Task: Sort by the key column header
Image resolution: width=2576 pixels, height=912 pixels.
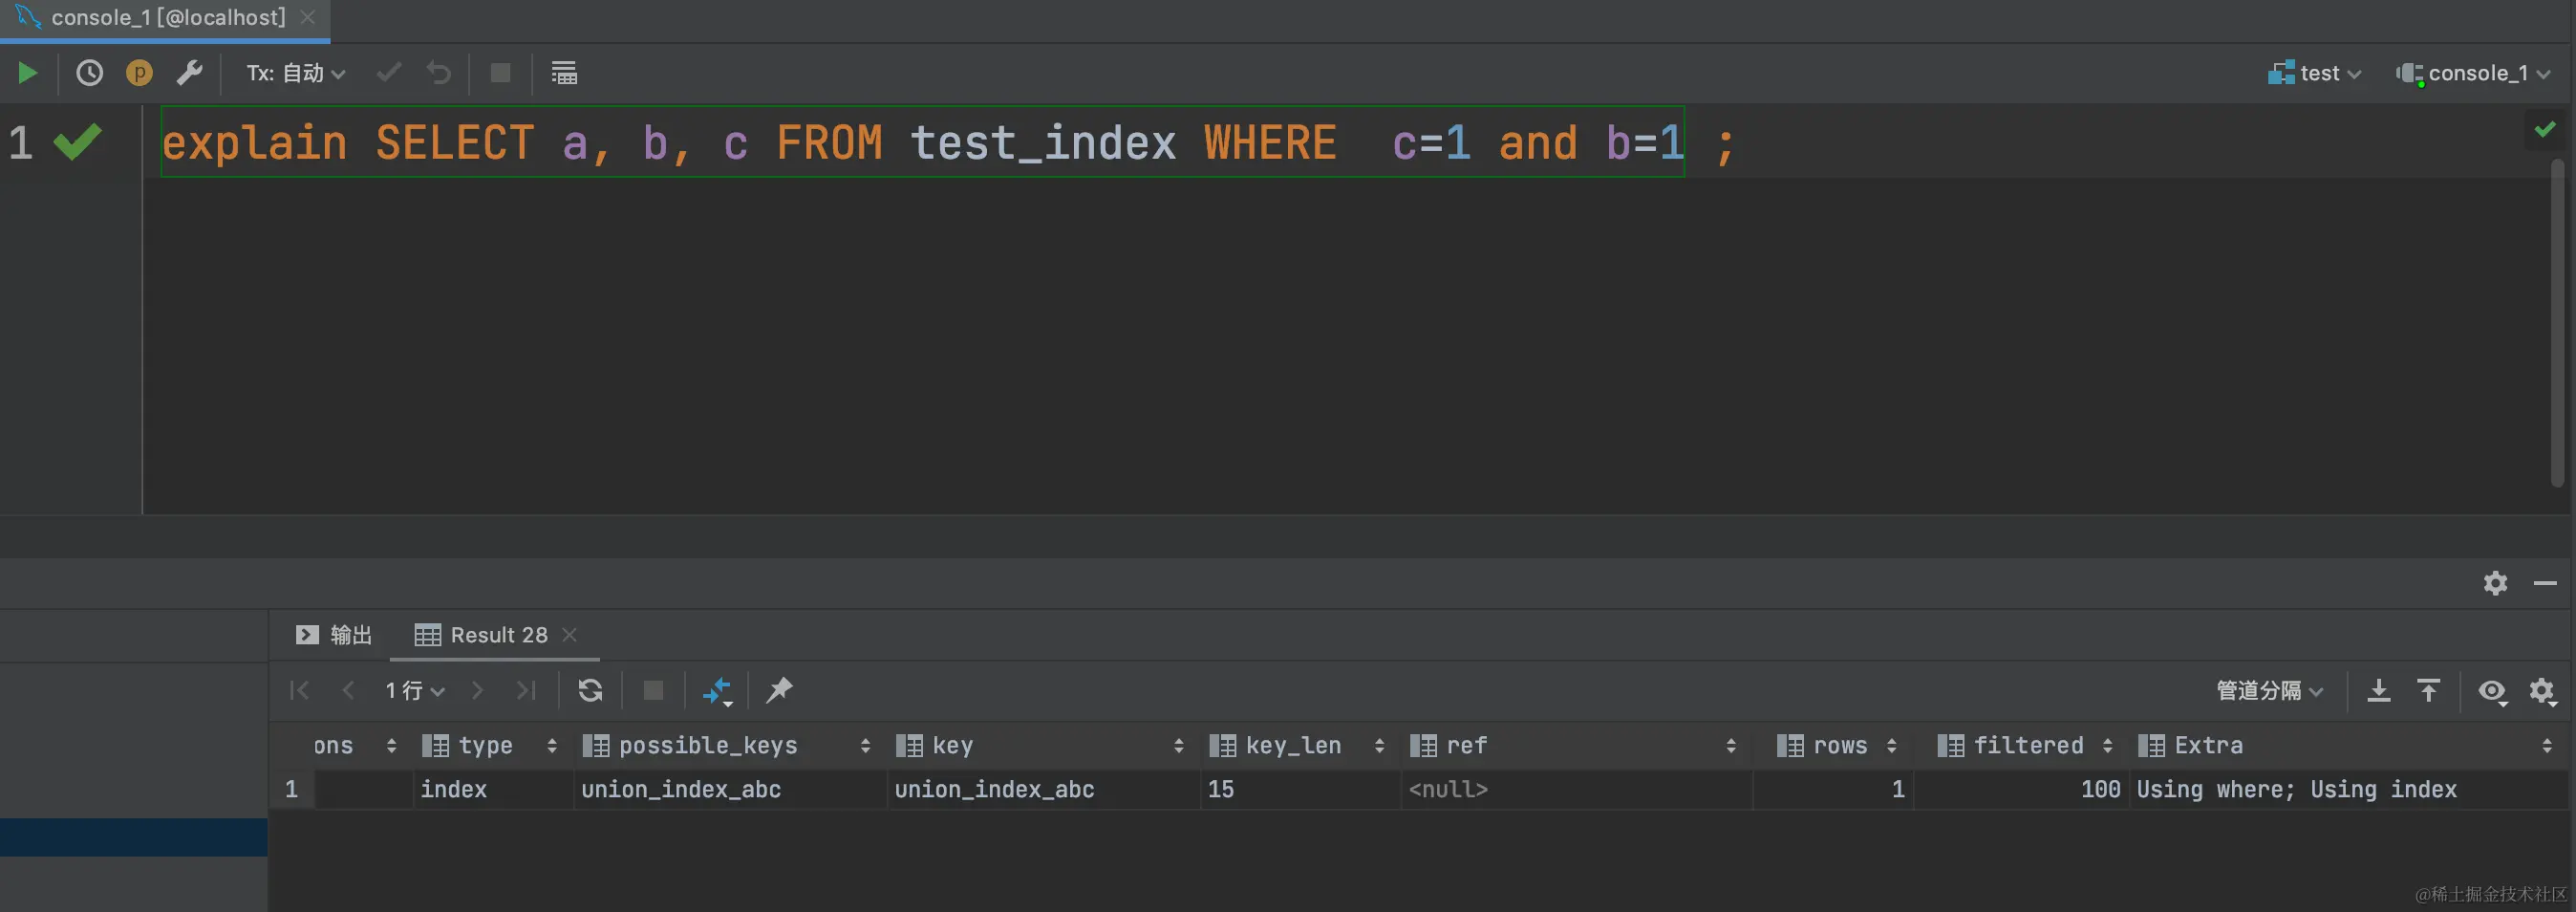Action: pos(1042,746)
